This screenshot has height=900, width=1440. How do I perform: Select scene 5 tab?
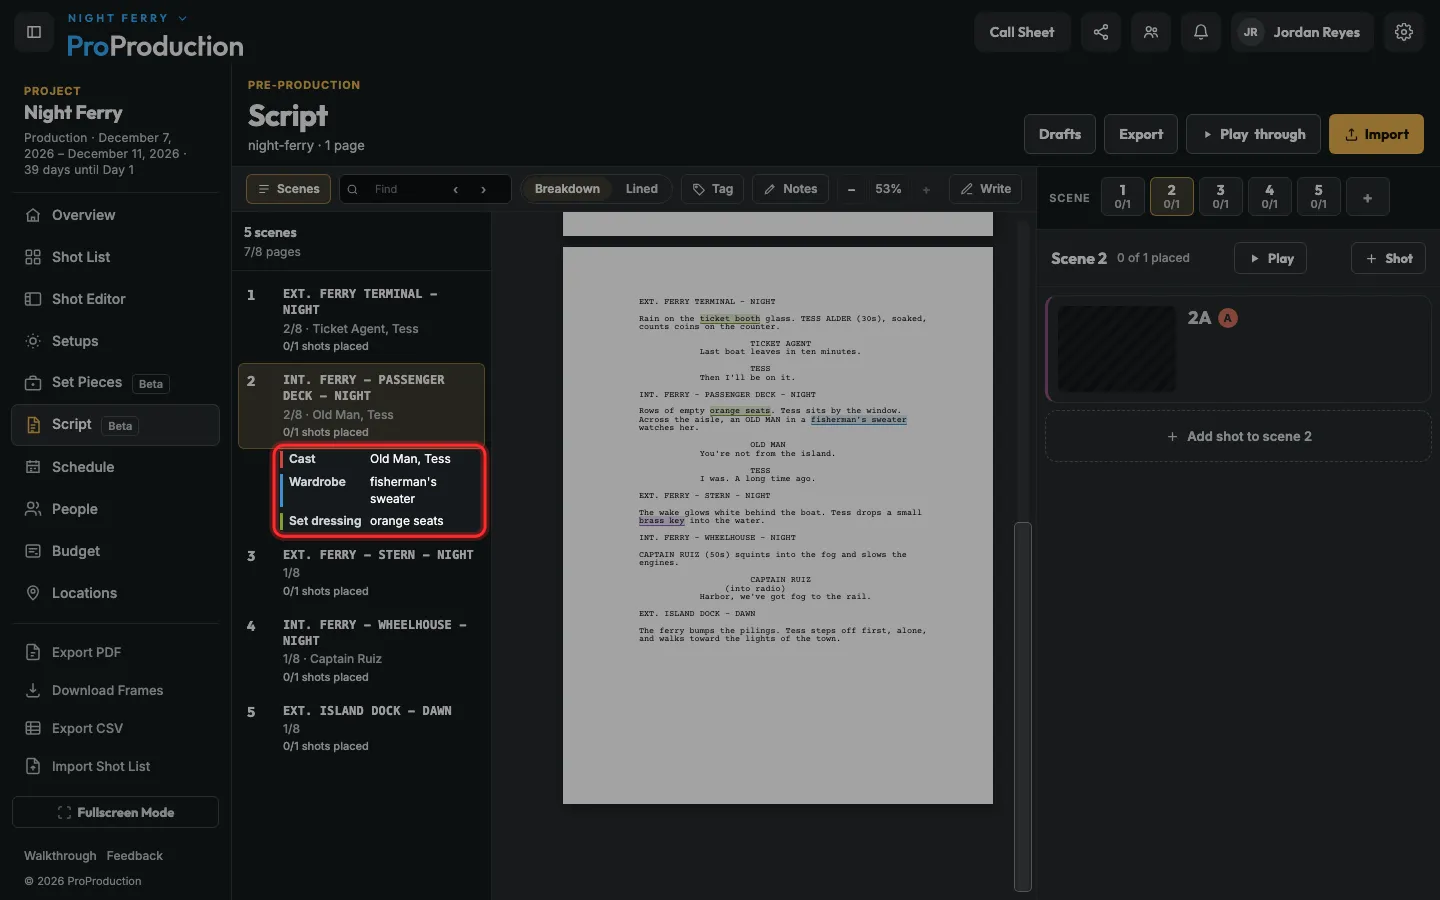click(1318, 197)
